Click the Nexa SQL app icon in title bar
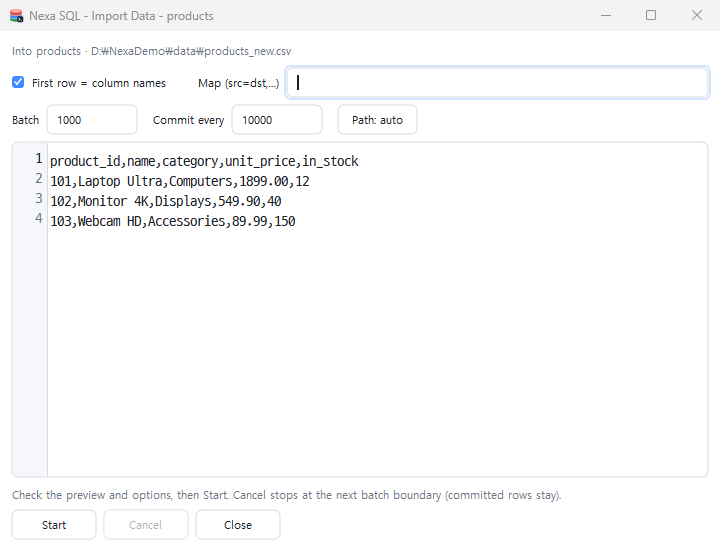The image size is (720, 551). point(17,16)
